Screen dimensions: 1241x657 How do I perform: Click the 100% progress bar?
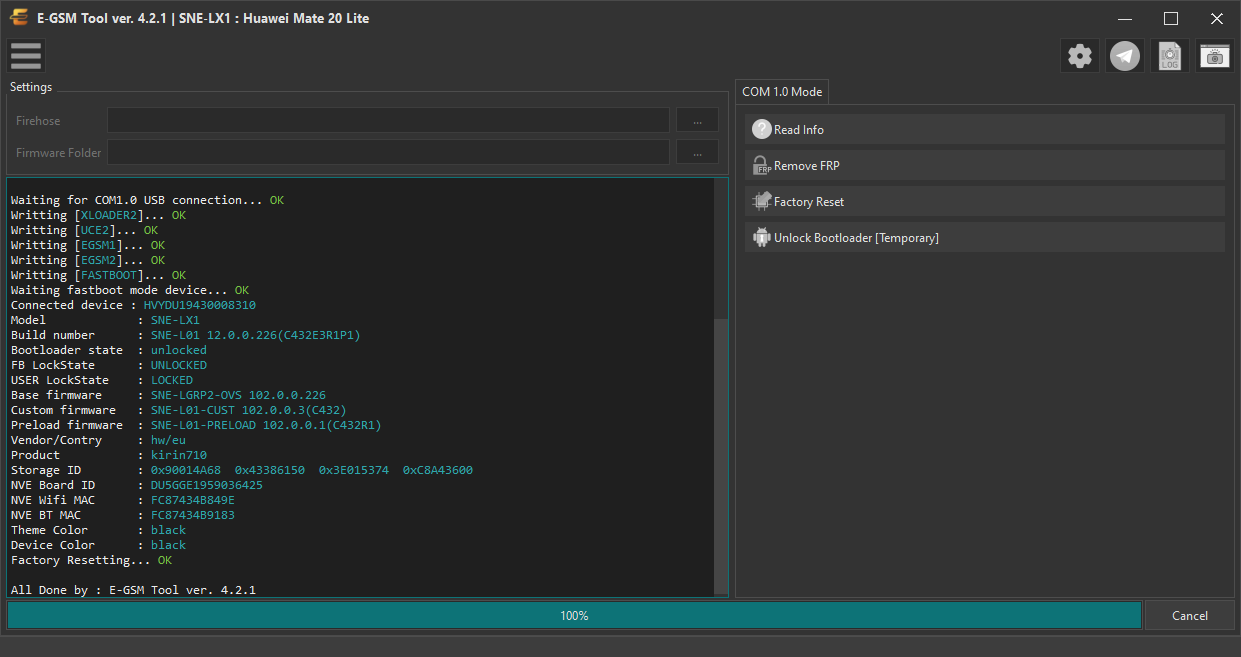point(574,615)
